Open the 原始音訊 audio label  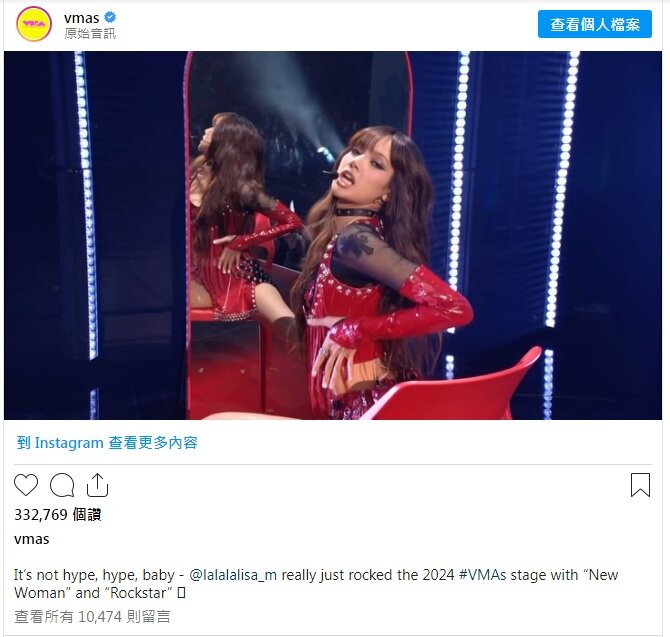coord(90,33)
